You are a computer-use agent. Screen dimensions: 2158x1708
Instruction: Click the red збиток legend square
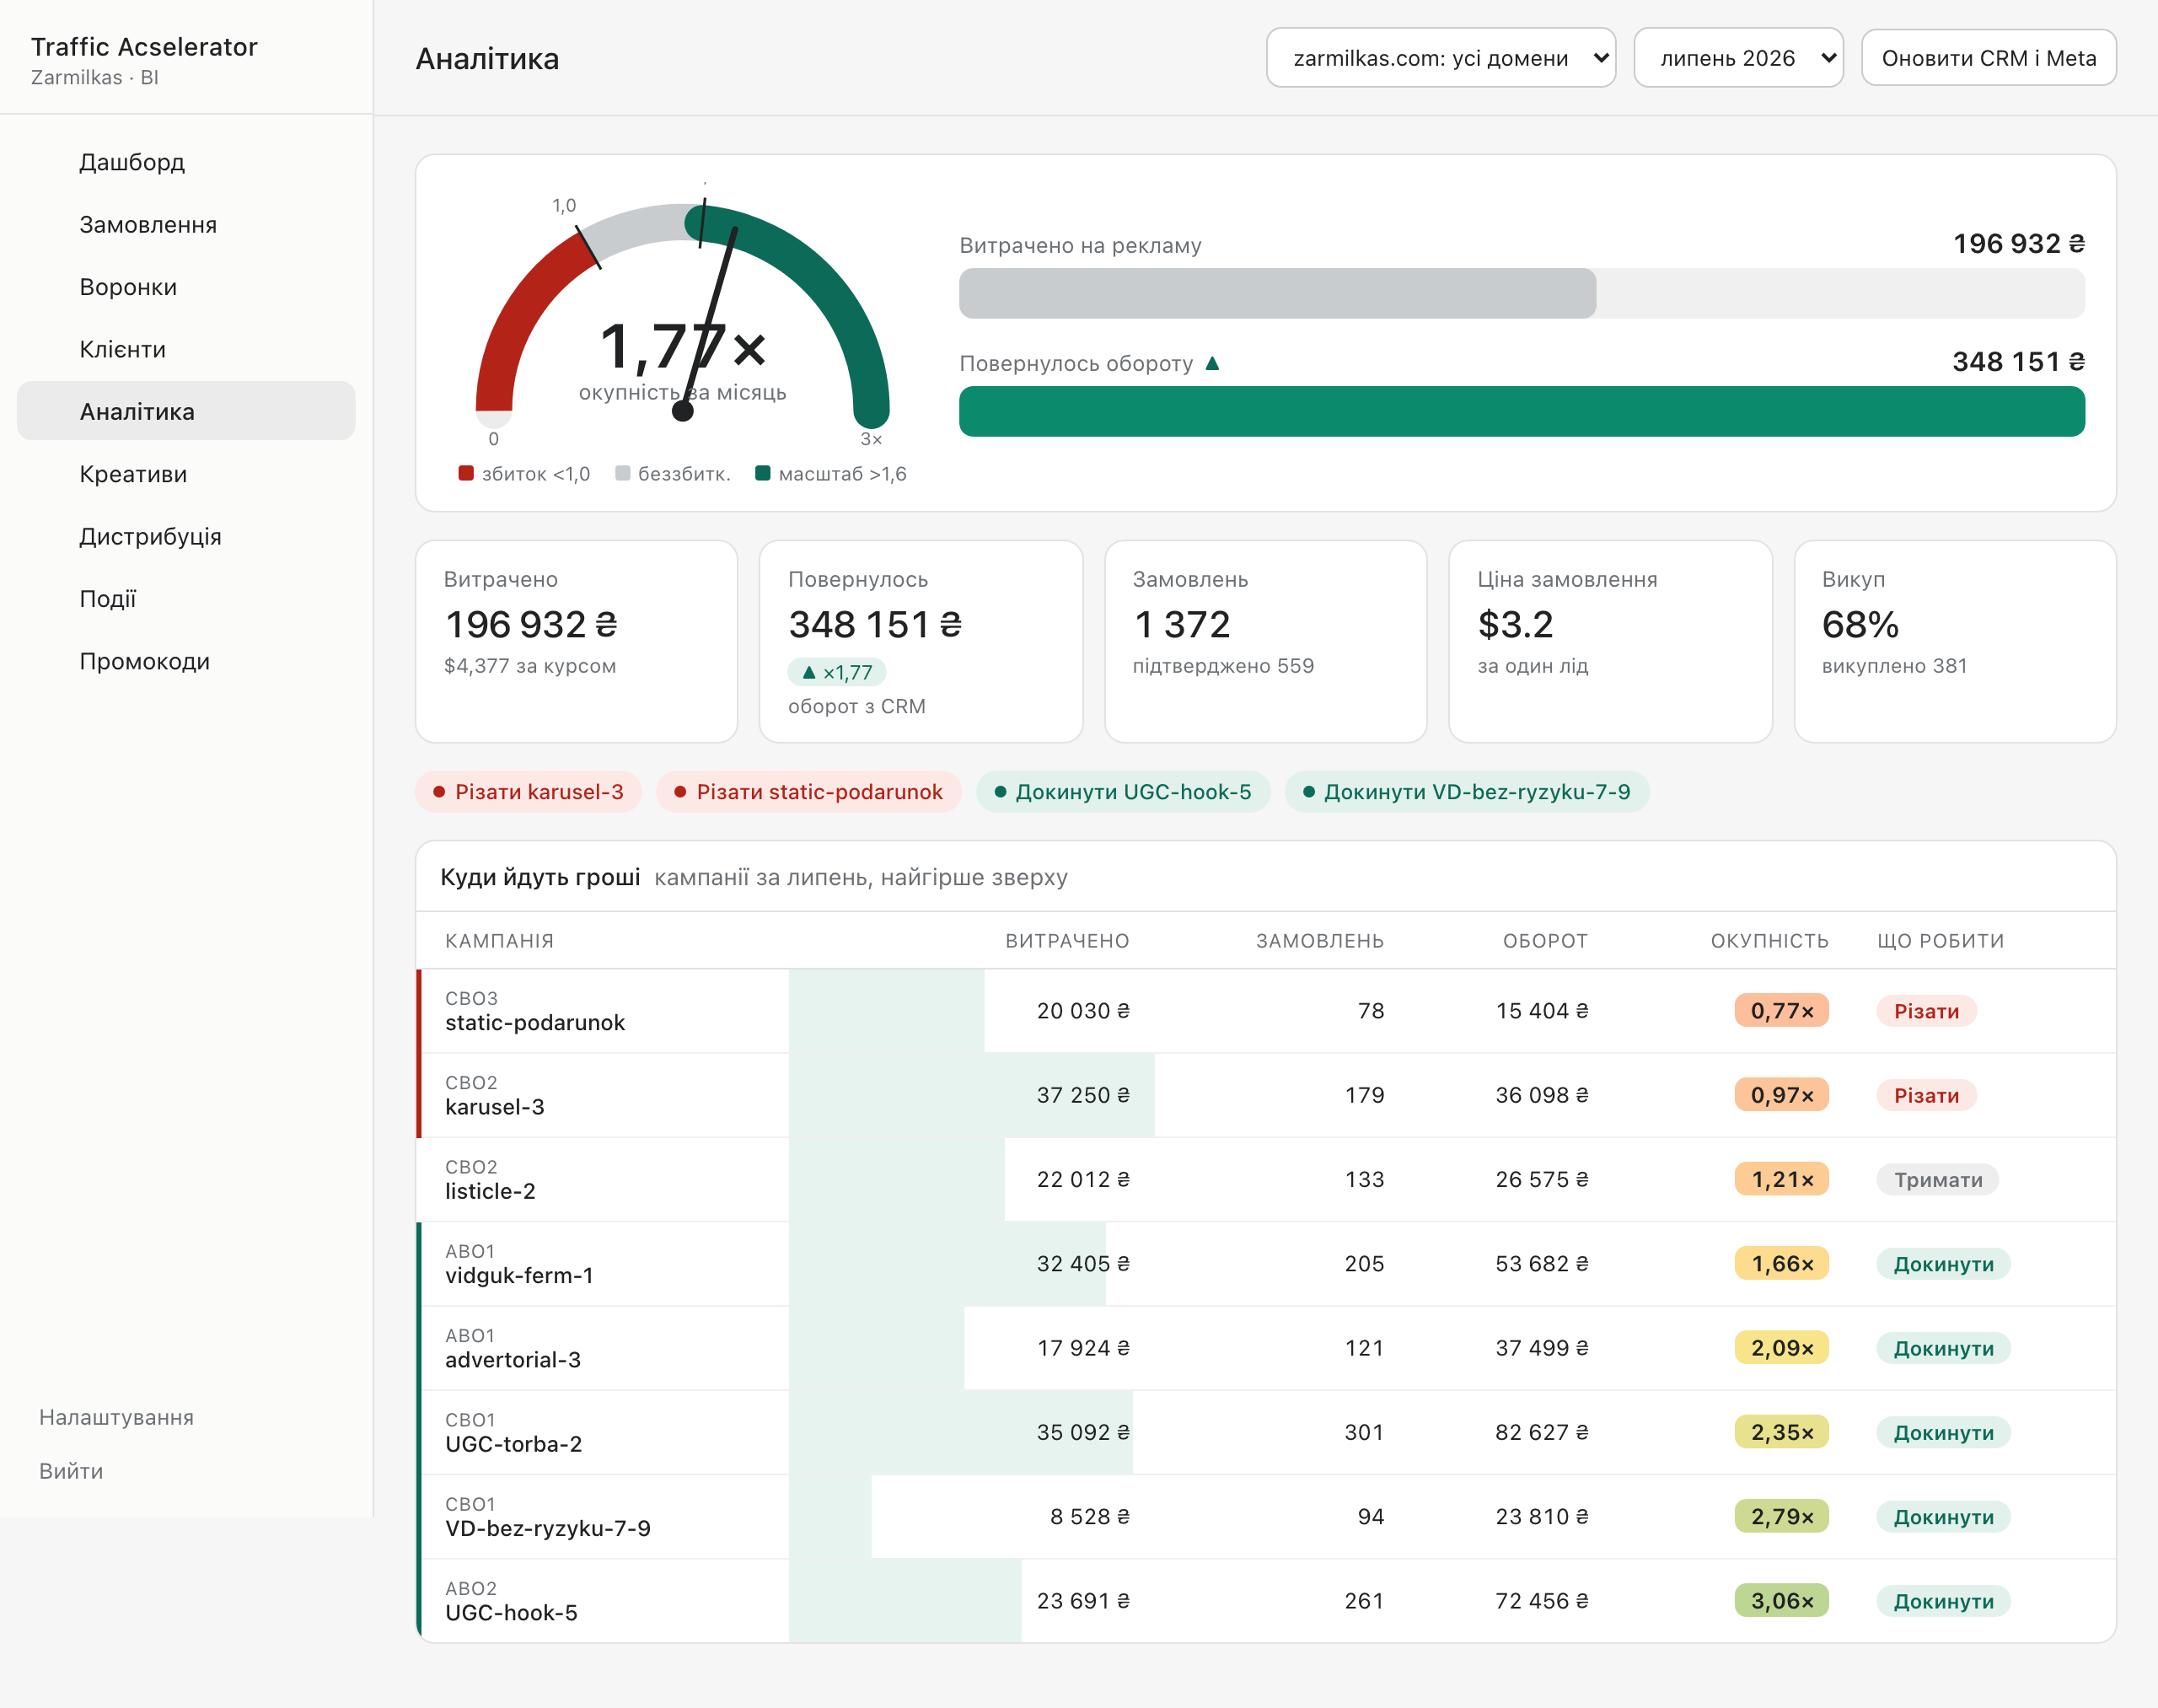(x=466, y=473)
